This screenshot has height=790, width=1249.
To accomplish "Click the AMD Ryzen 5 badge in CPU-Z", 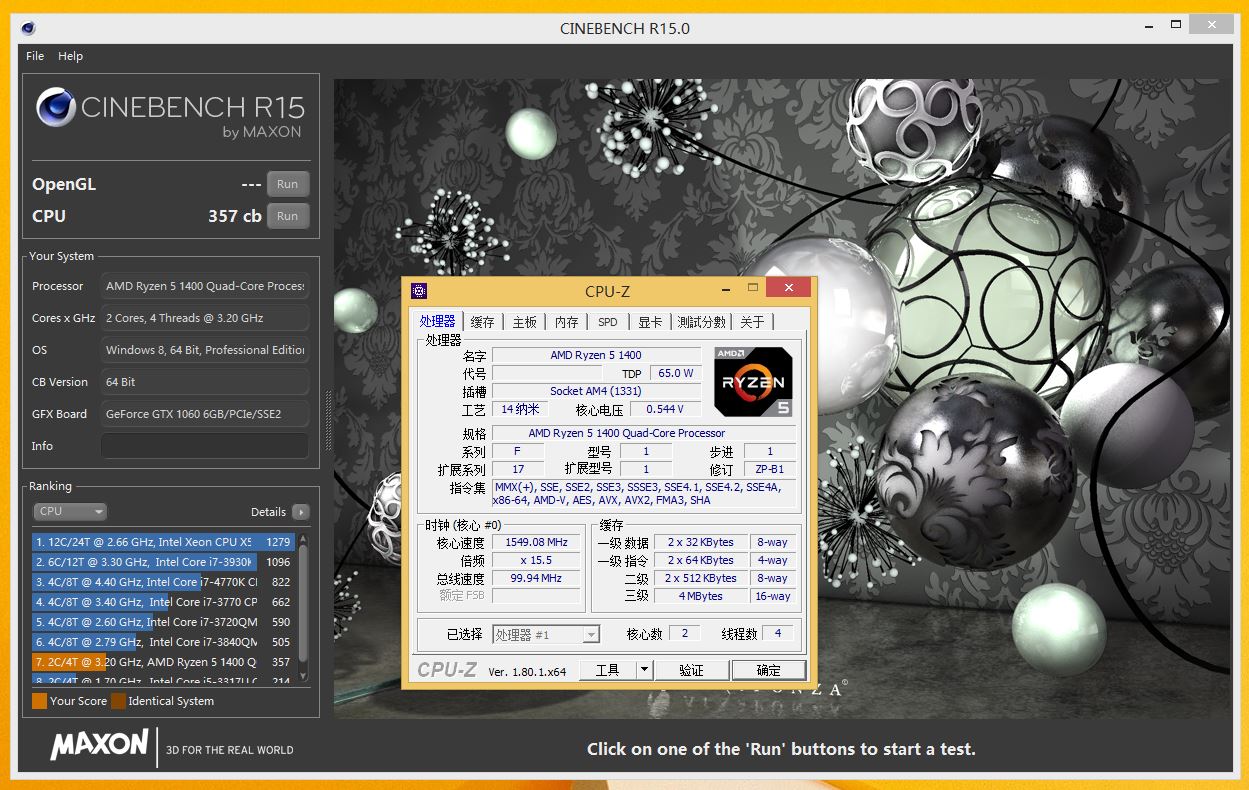I will [x=752, y=381].
